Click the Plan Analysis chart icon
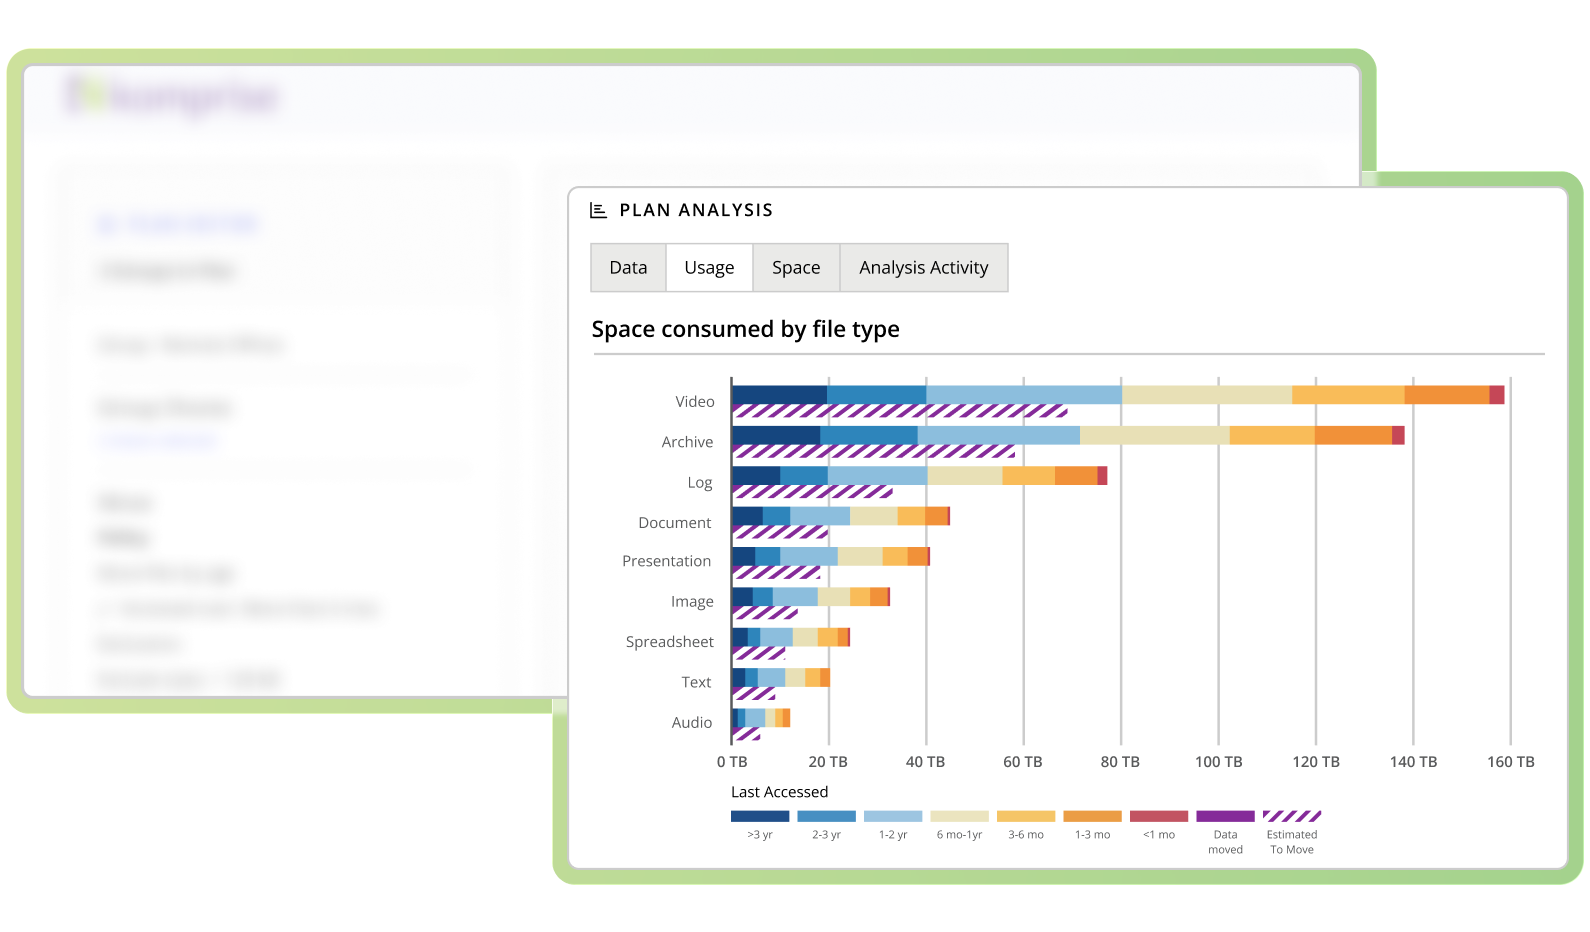The width and height of the screenshot is (1590, 932). [x=598, y=210]
